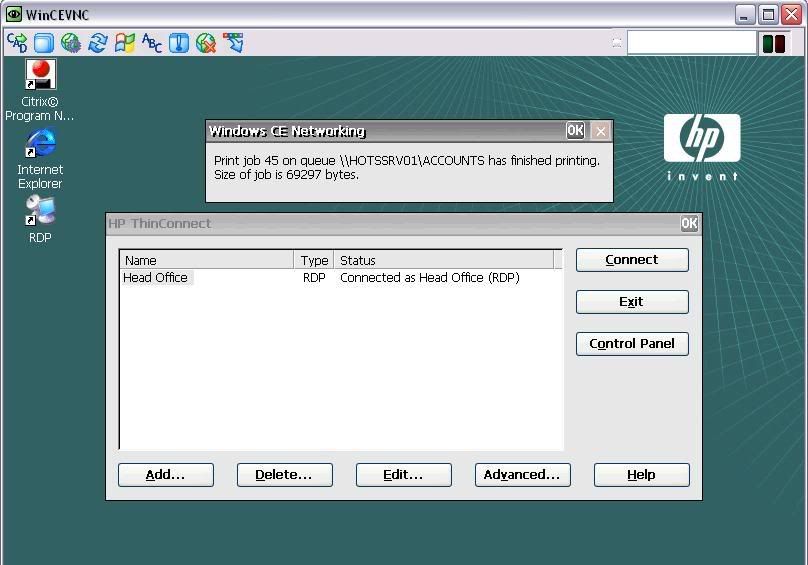Image resolution: width=808 pixels, height=565 pixels.
Task: Click the Exit button in ThinConnect
Action: [632, 302]
